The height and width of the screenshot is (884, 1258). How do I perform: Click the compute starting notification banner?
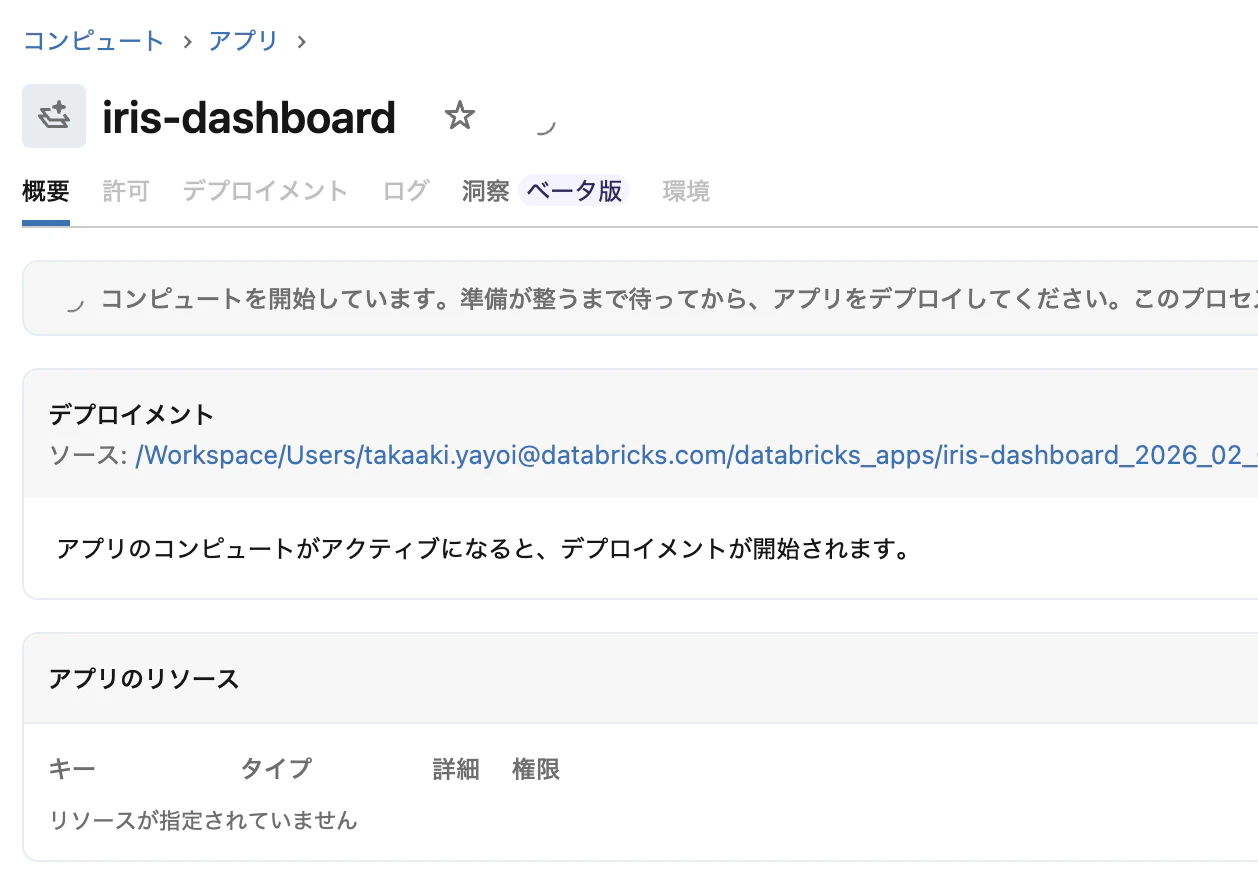click(629, 297)
